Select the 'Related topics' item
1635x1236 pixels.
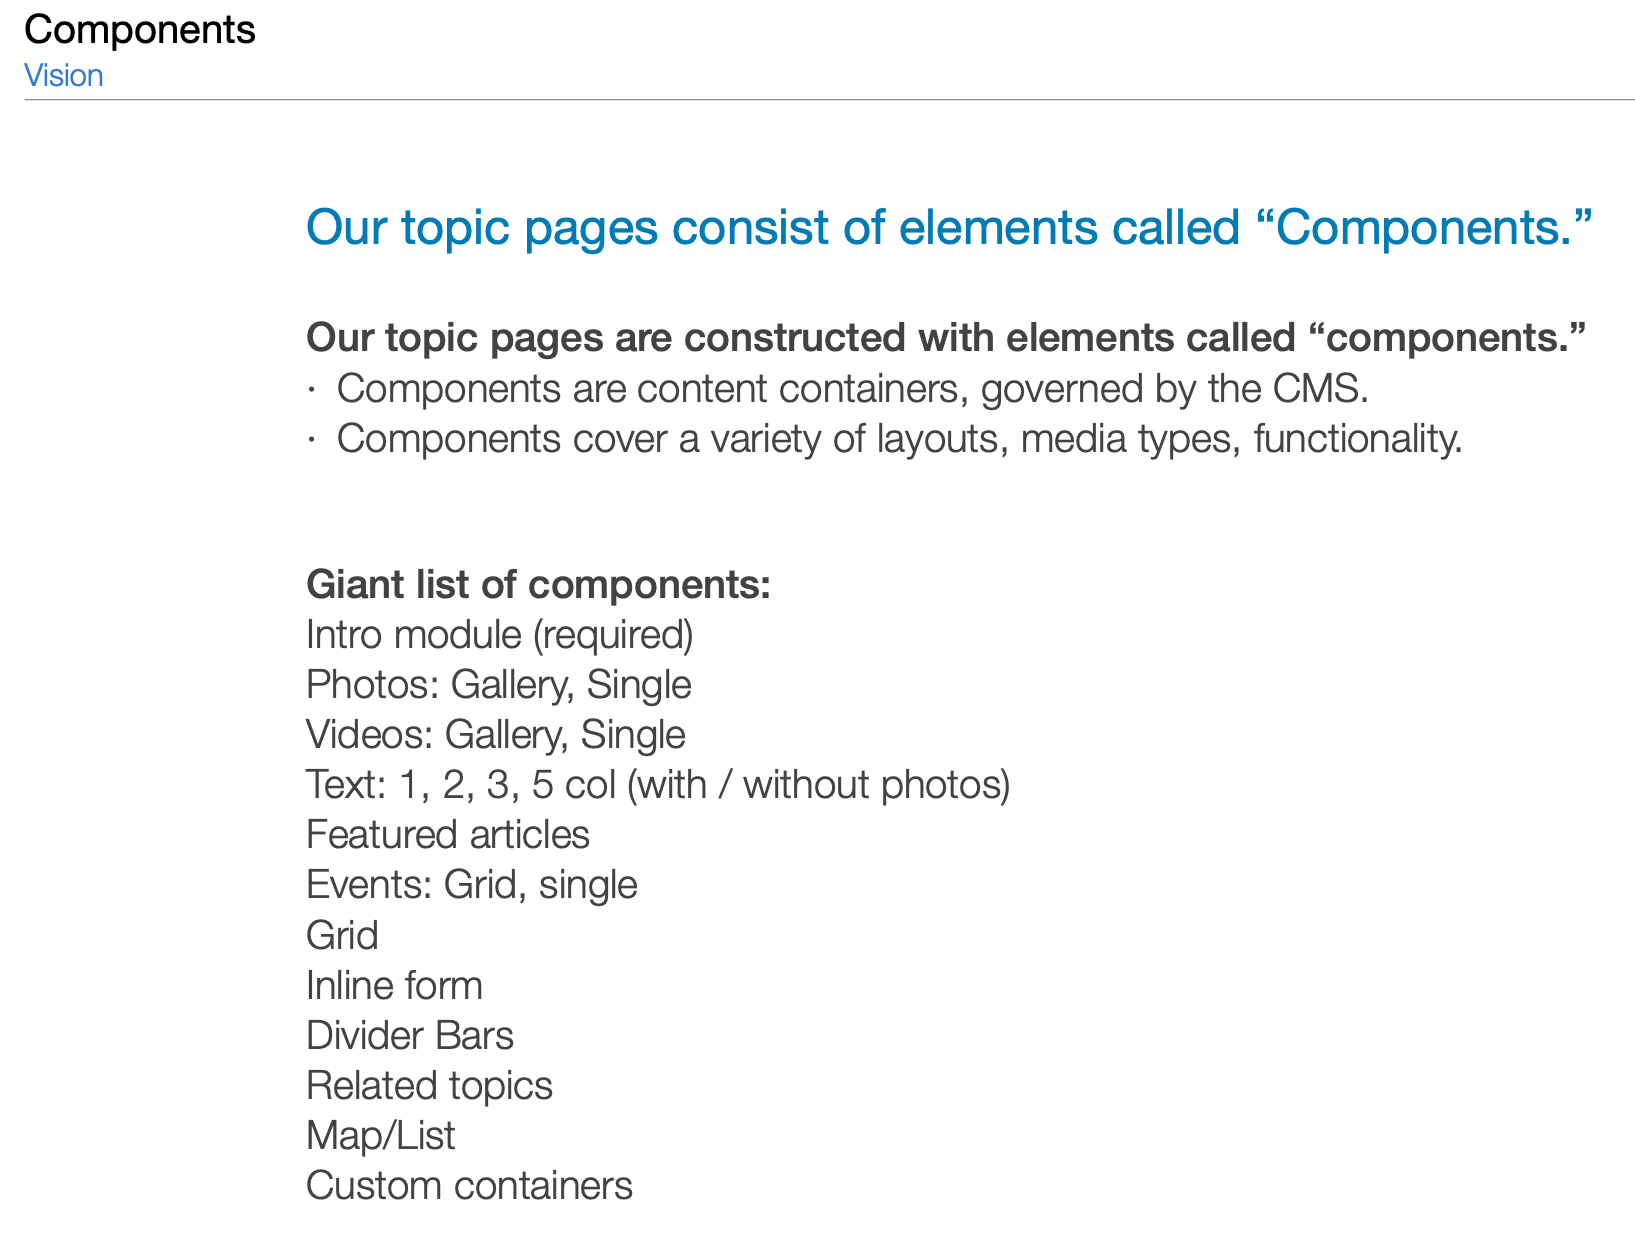pos(429,1086)
